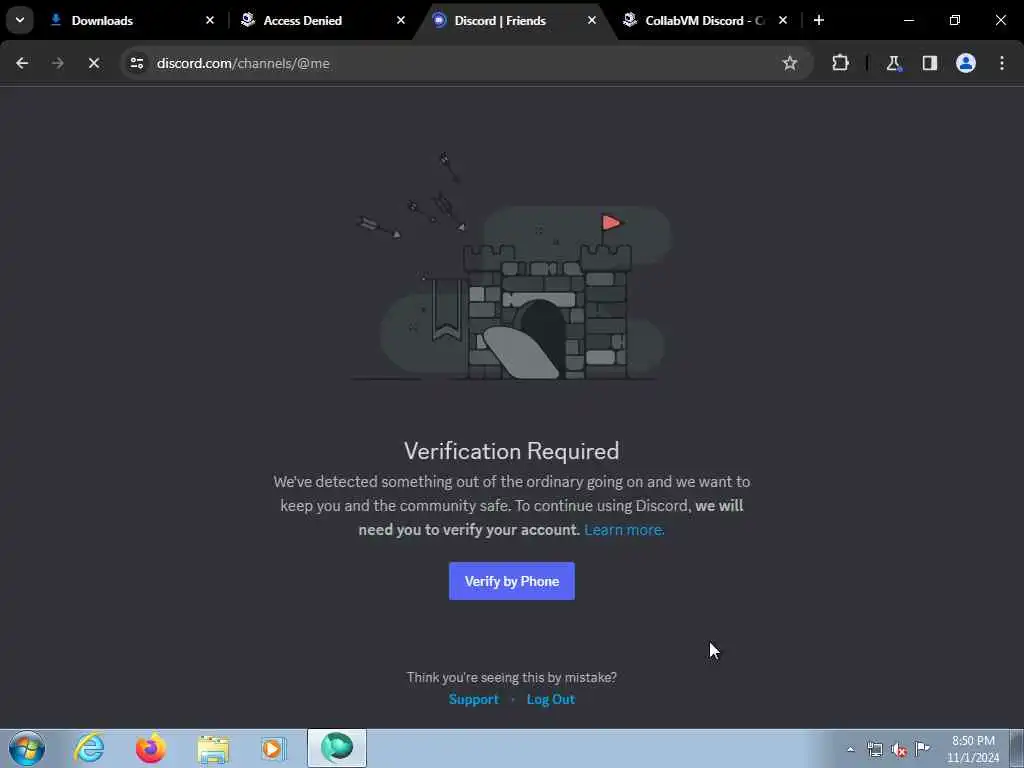Launch Internet Explorer from taskbar
1024x768 pixels.
89,748
